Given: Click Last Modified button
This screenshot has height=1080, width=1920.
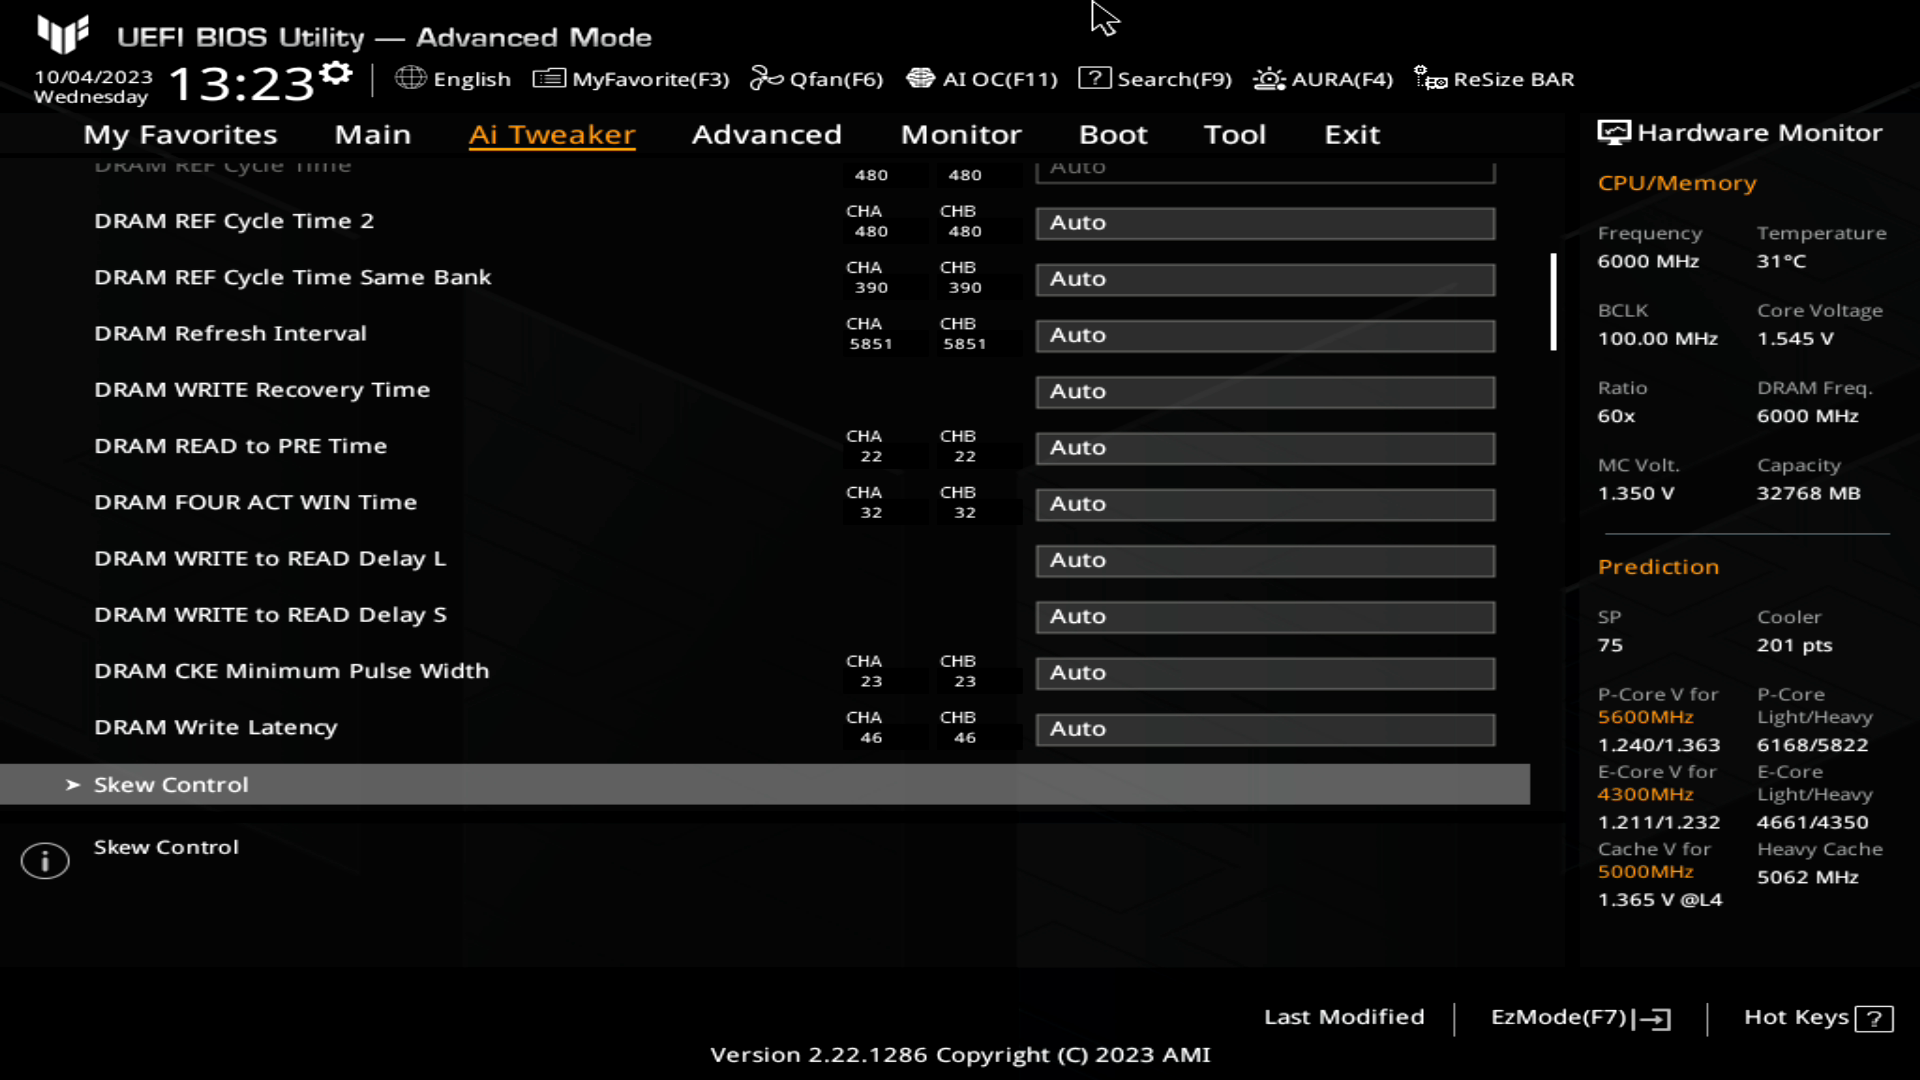Looking at the screenshot, I should click(x=1344, y=1017).
